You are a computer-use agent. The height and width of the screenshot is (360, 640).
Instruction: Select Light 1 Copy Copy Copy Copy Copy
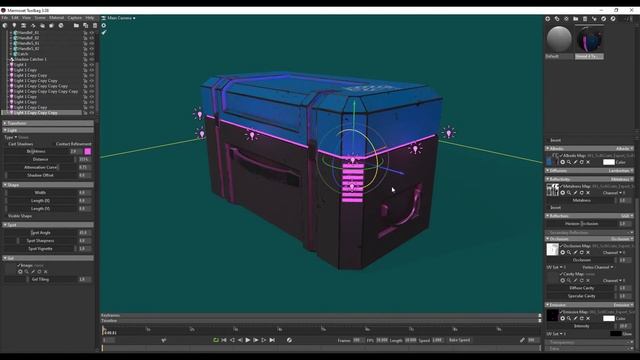tap(46, 91)
